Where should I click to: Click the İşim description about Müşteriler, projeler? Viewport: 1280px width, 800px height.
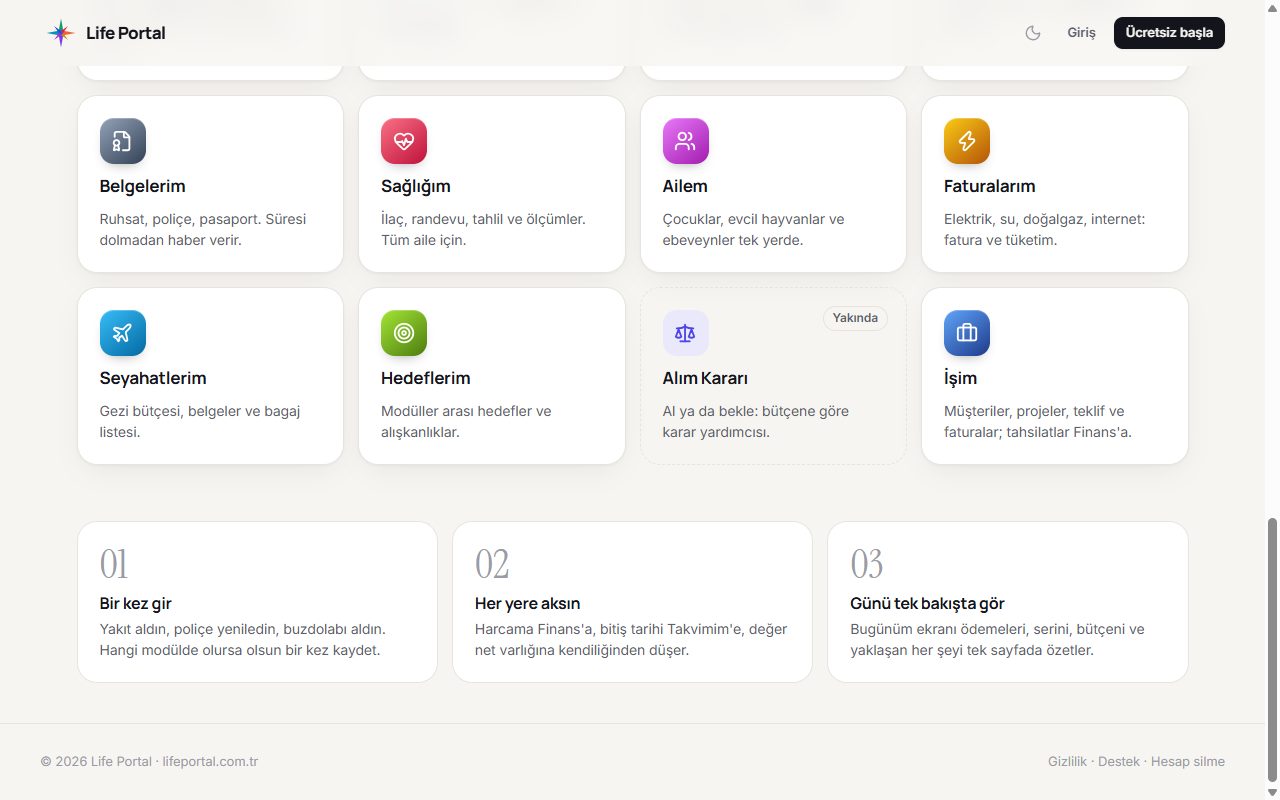coord(1038,422)
